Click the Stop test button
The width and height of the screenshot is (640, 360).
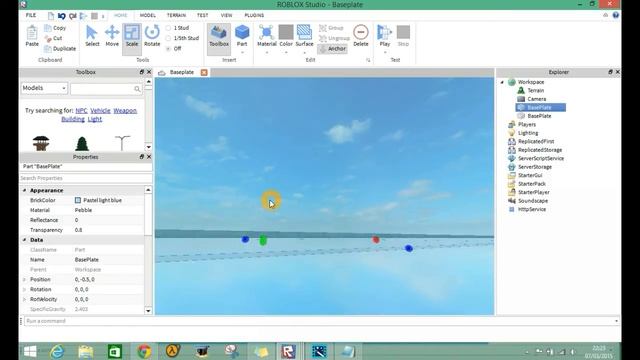(x=403, y=36)
